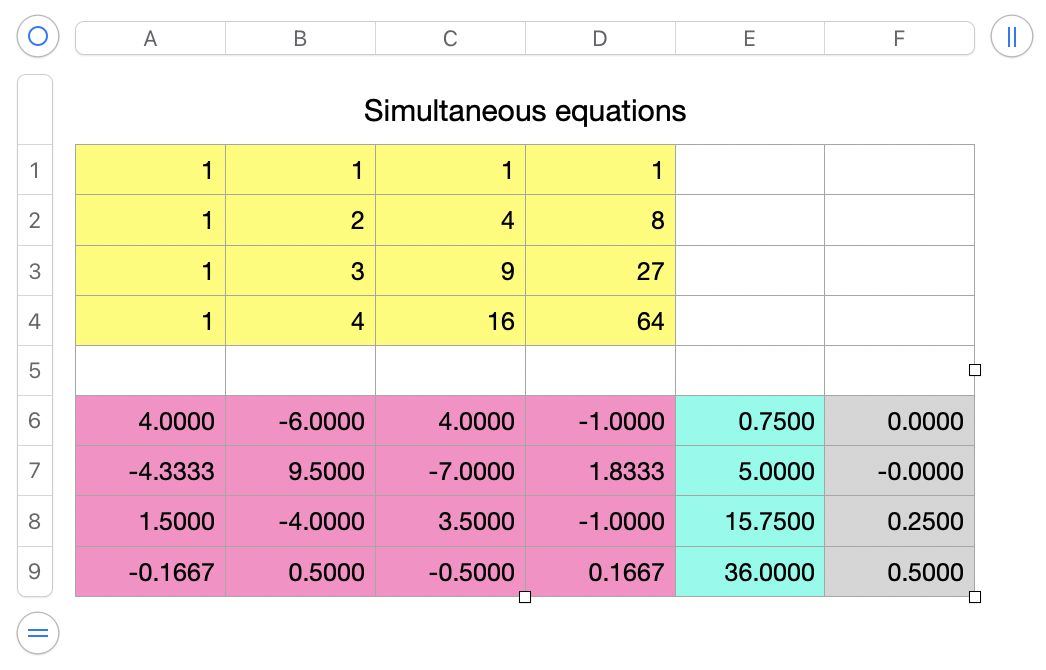
Task: Select cell with value 9.5000
Action: click(300, 470)
